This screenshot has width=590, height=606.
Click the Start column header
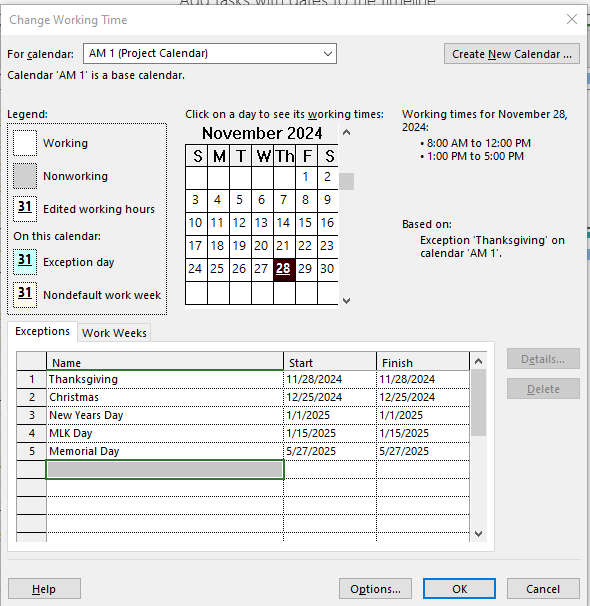pyautogui.click(x=330, y=363)
